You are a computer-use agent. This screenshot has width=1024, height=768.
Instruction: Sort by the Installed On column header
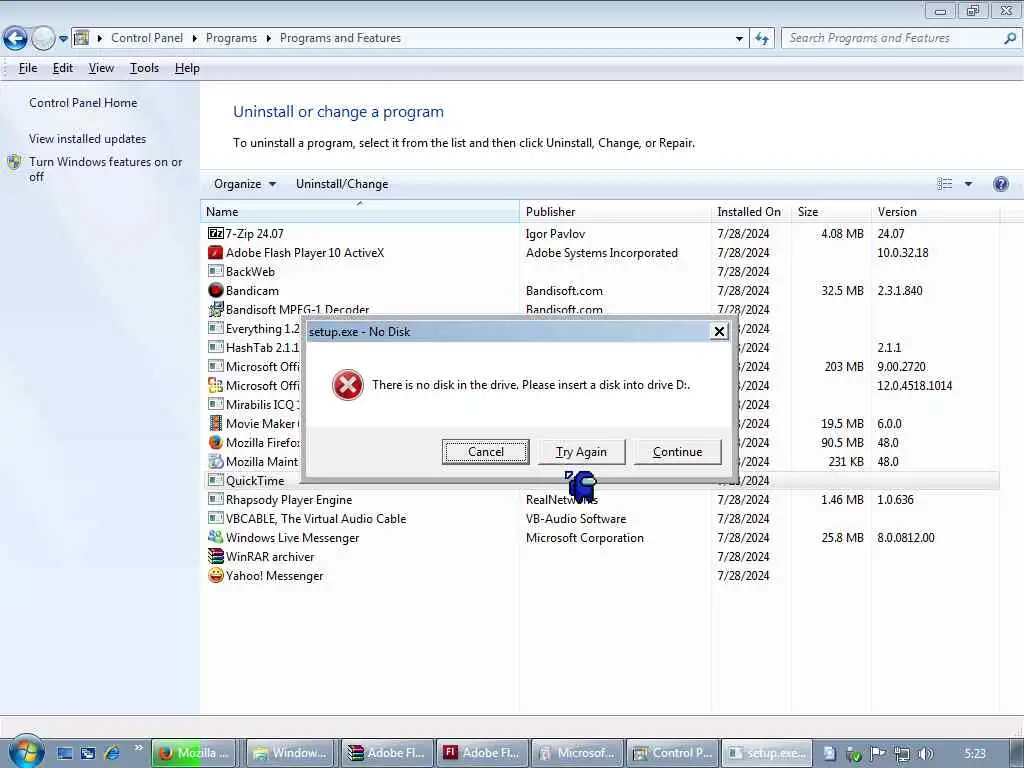(x=751, y=212)
